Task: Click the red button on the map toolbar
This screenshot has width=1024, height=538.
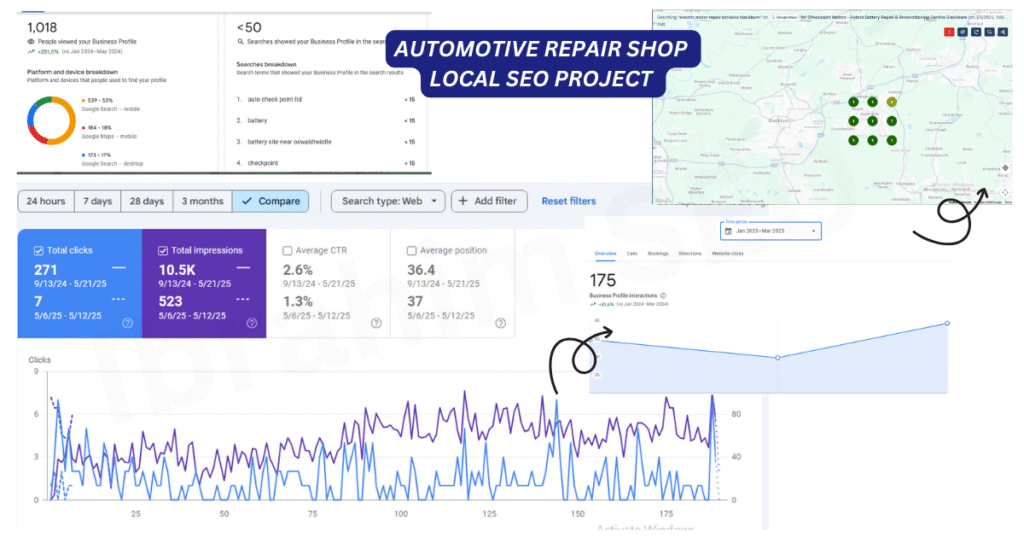Action: click(948, 32)
